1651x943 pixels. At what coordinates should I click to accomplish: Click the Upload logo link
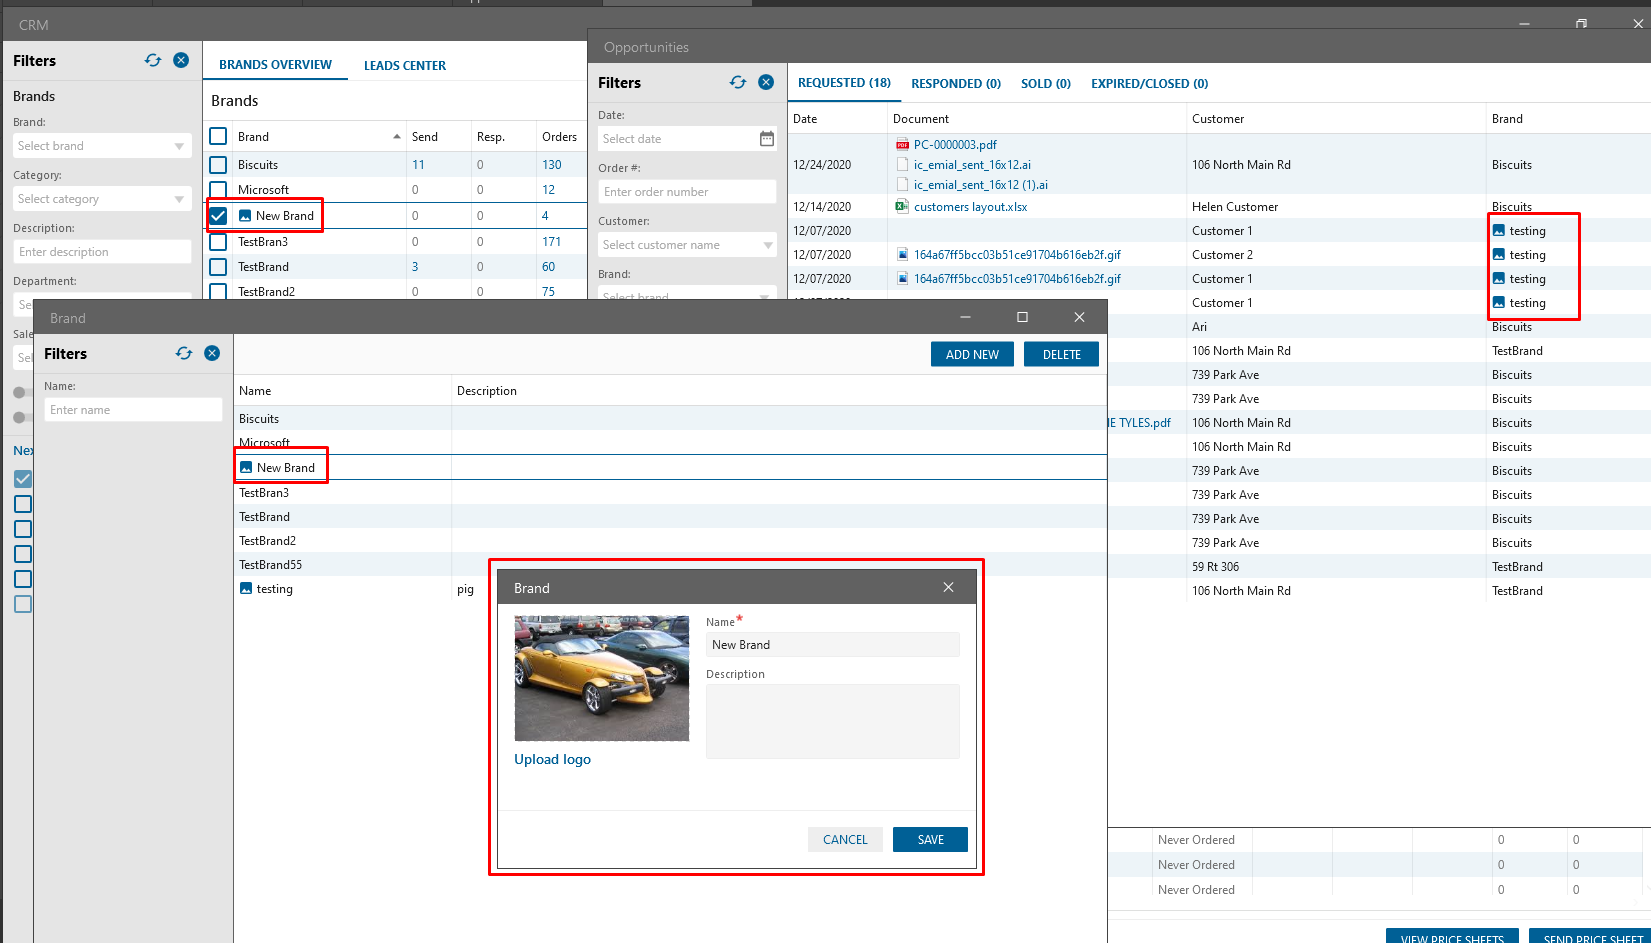click(x=552, y=760)
